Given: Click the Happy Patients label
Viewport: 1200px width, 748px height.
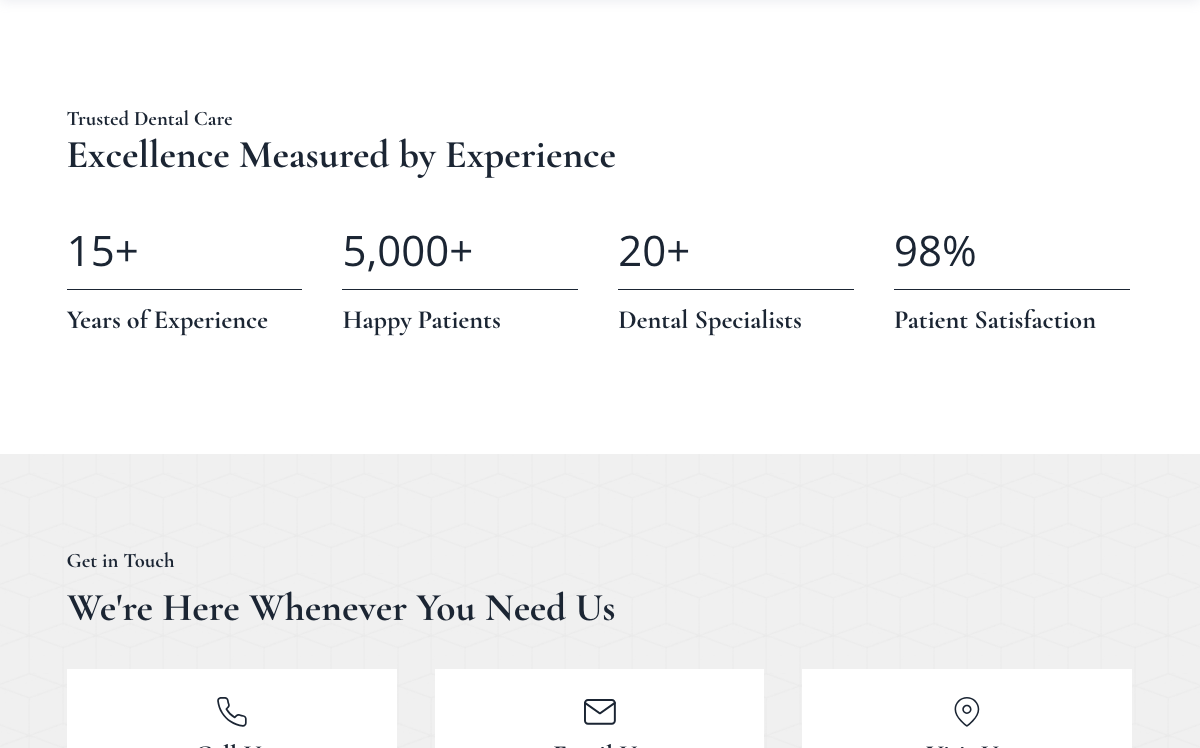Looking at the screenshot, I should [x=421, y=320].
